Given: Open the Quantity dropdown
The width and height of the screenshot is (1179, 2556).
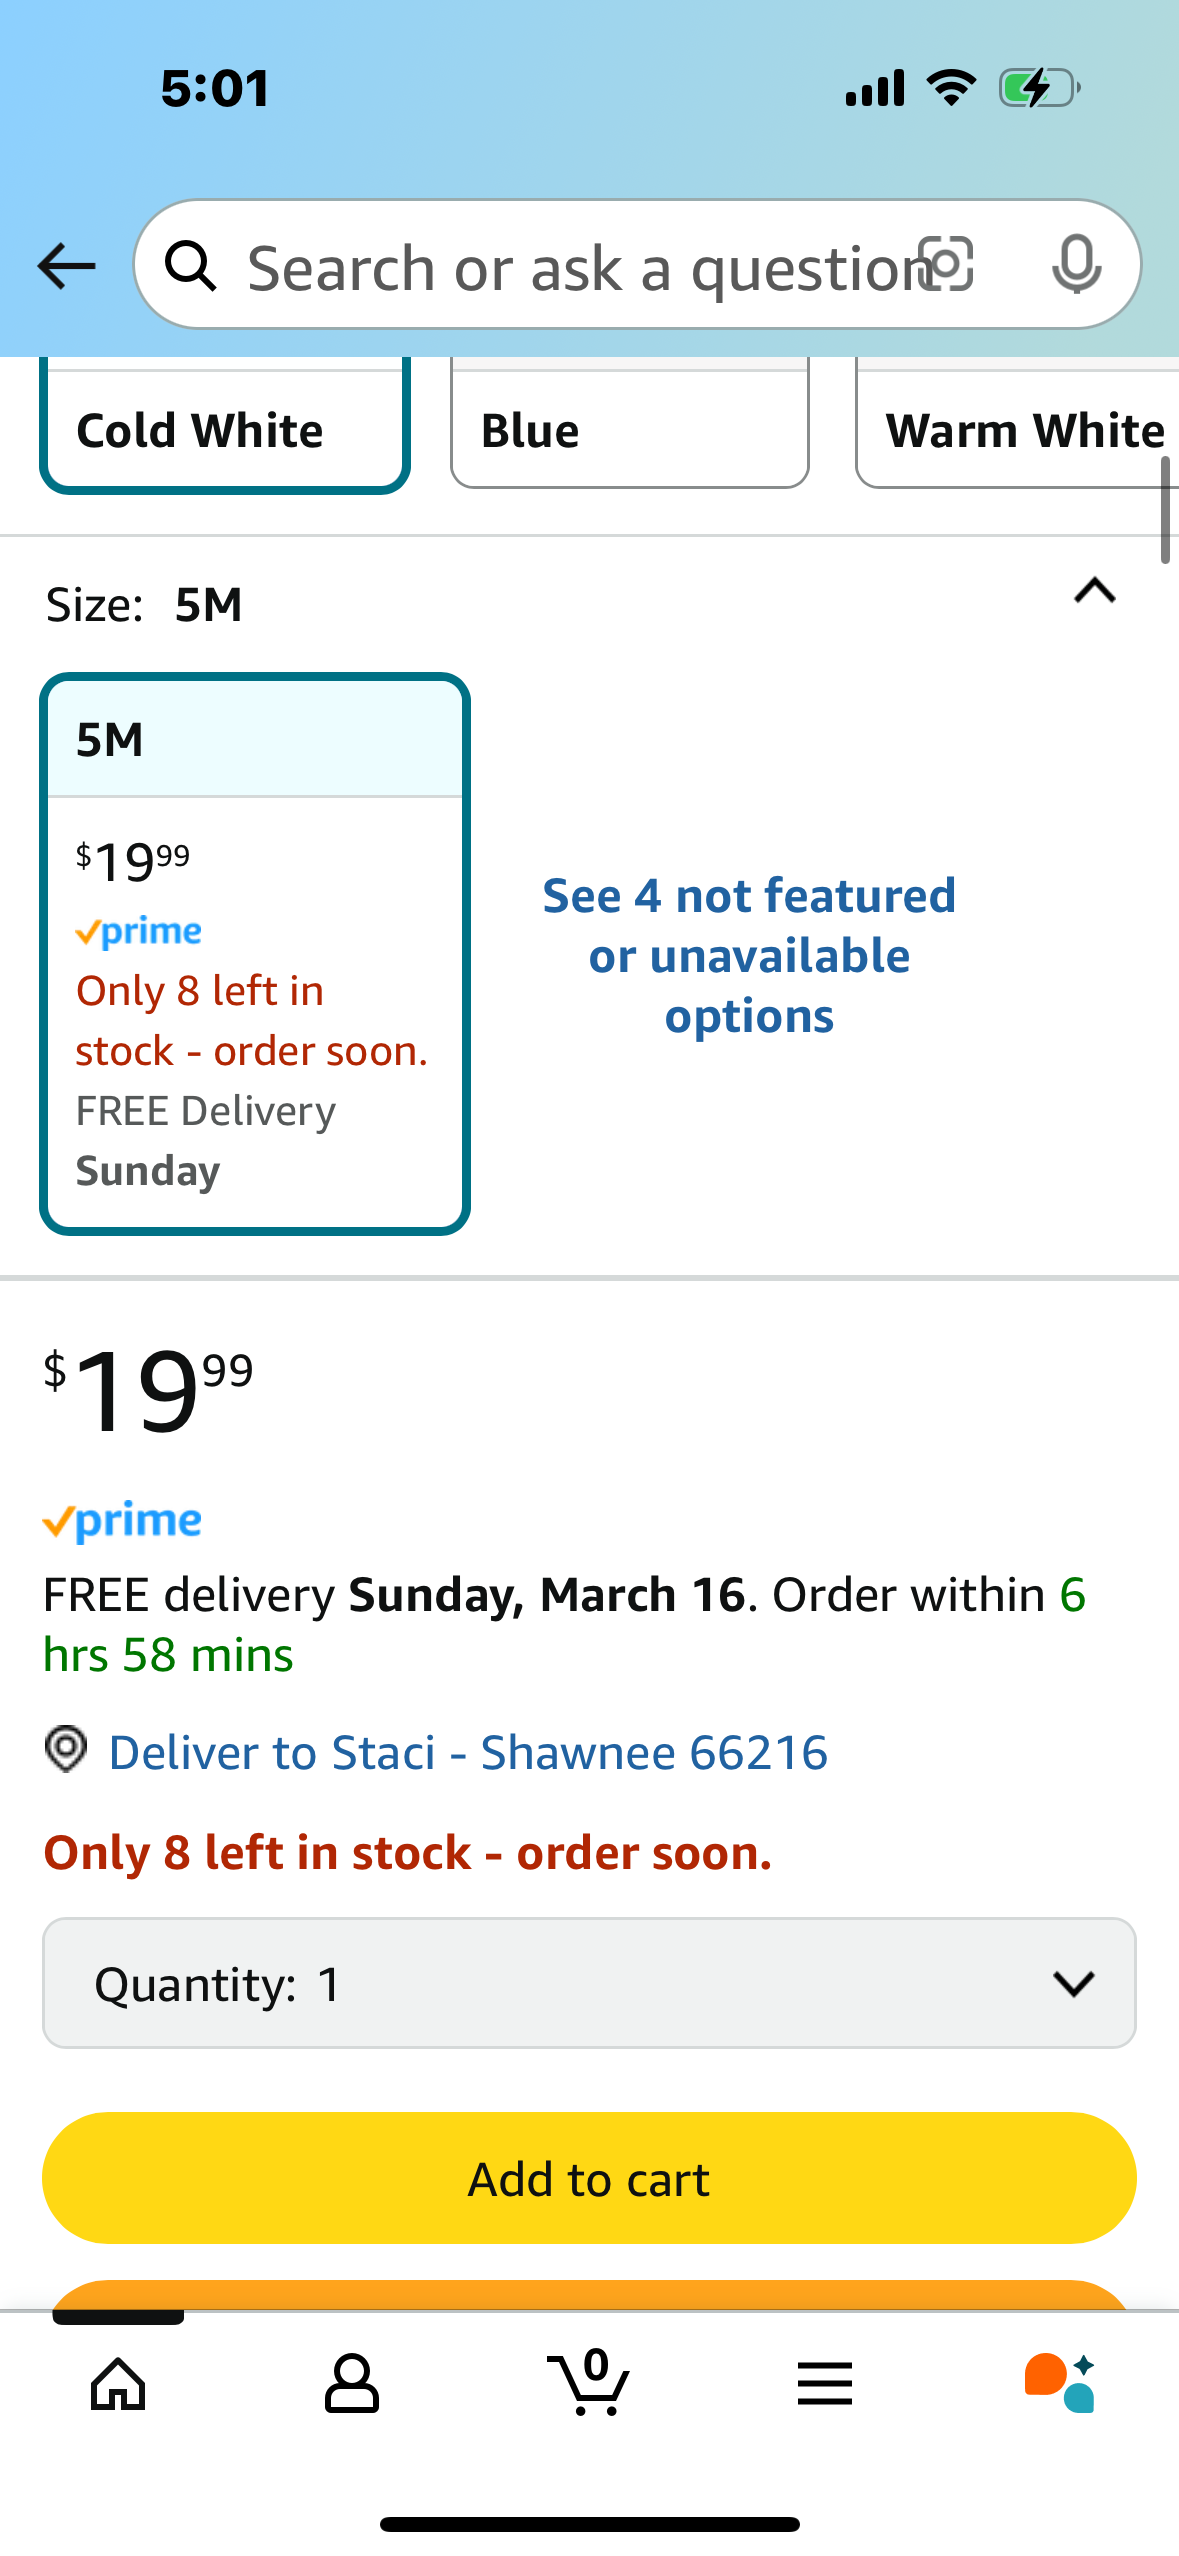Looking at the screenshot, I should 589,1983.
